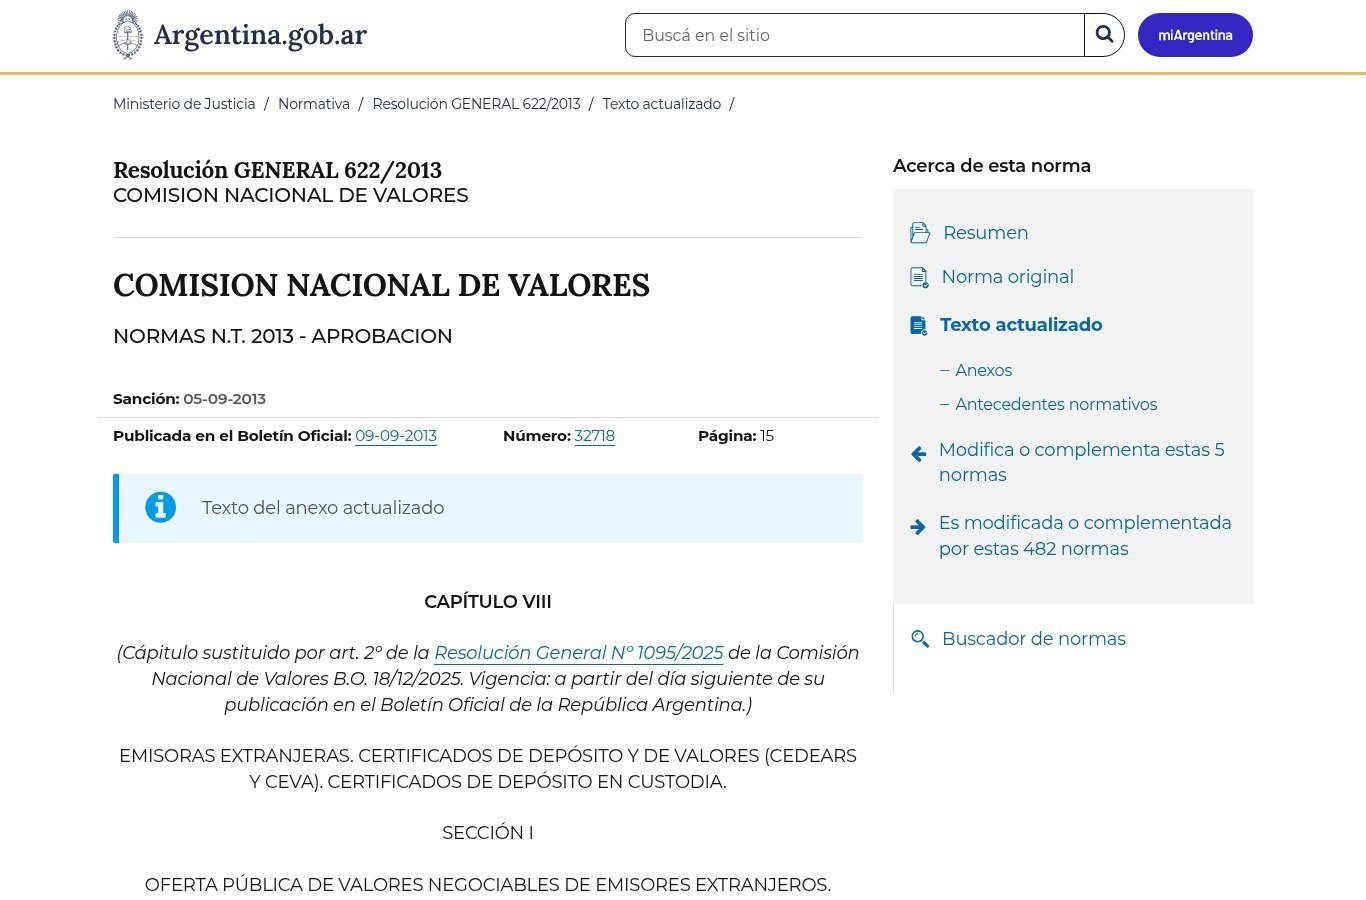Viewport: 1366px width, 900px height.
Task: Click the left arrow icon beside Modifica o complementa
Action: point(919,454)
